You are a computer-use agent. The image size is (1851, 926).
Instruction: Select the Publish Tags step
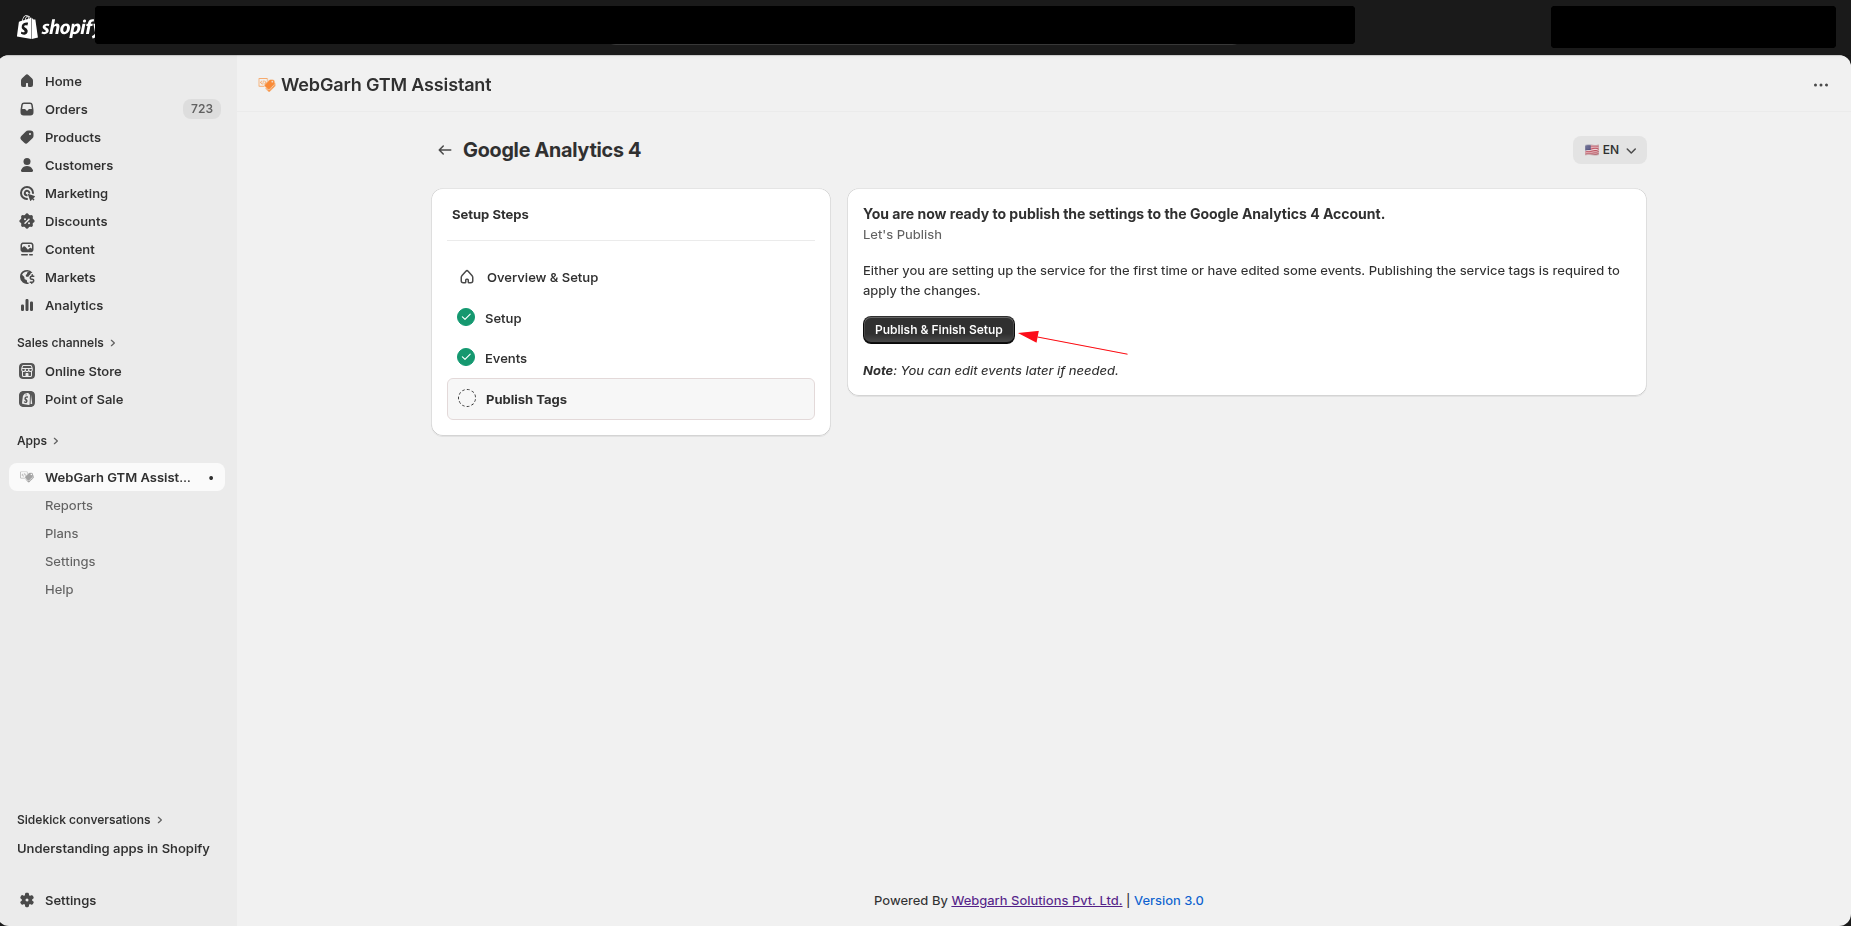[x=631, y=399]
